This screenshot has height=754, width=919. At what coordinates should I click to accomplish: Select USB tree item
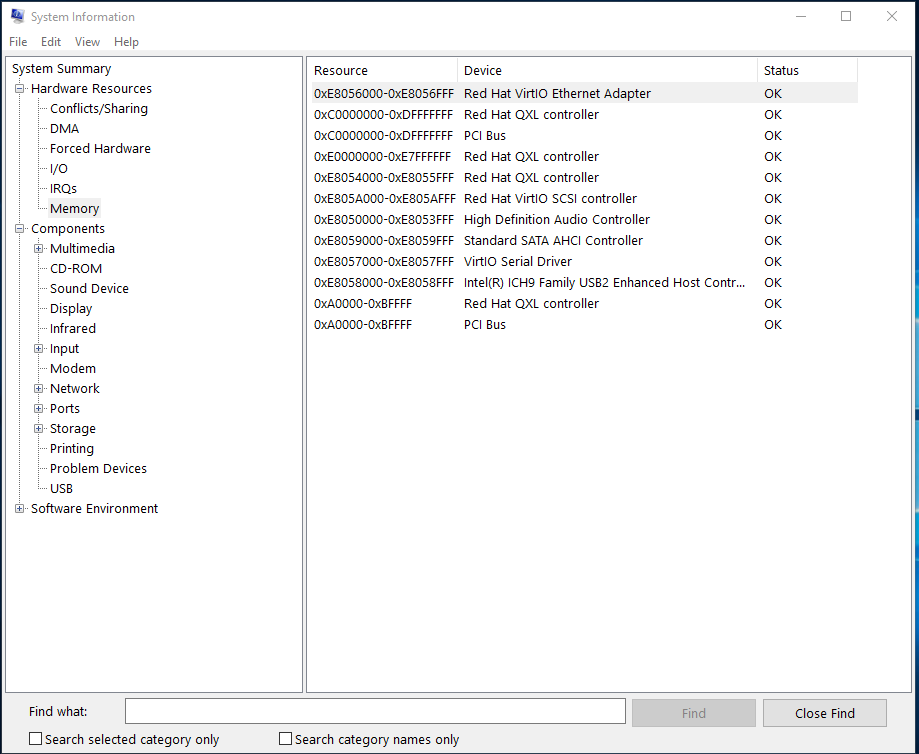(x=62, y=488)
